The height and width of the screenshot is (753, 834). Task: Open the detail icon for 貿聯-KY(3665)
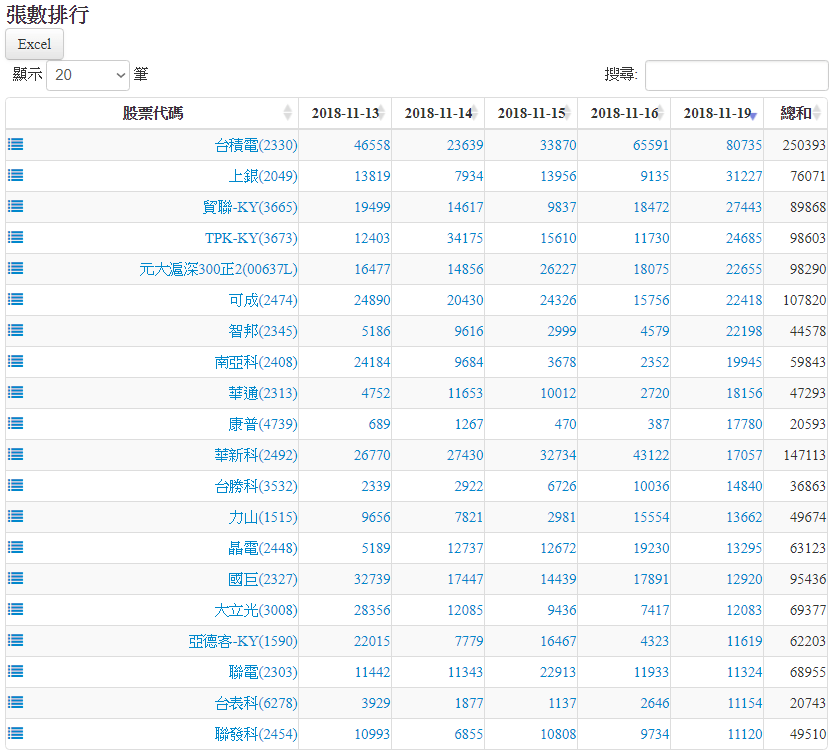point(16,206)
